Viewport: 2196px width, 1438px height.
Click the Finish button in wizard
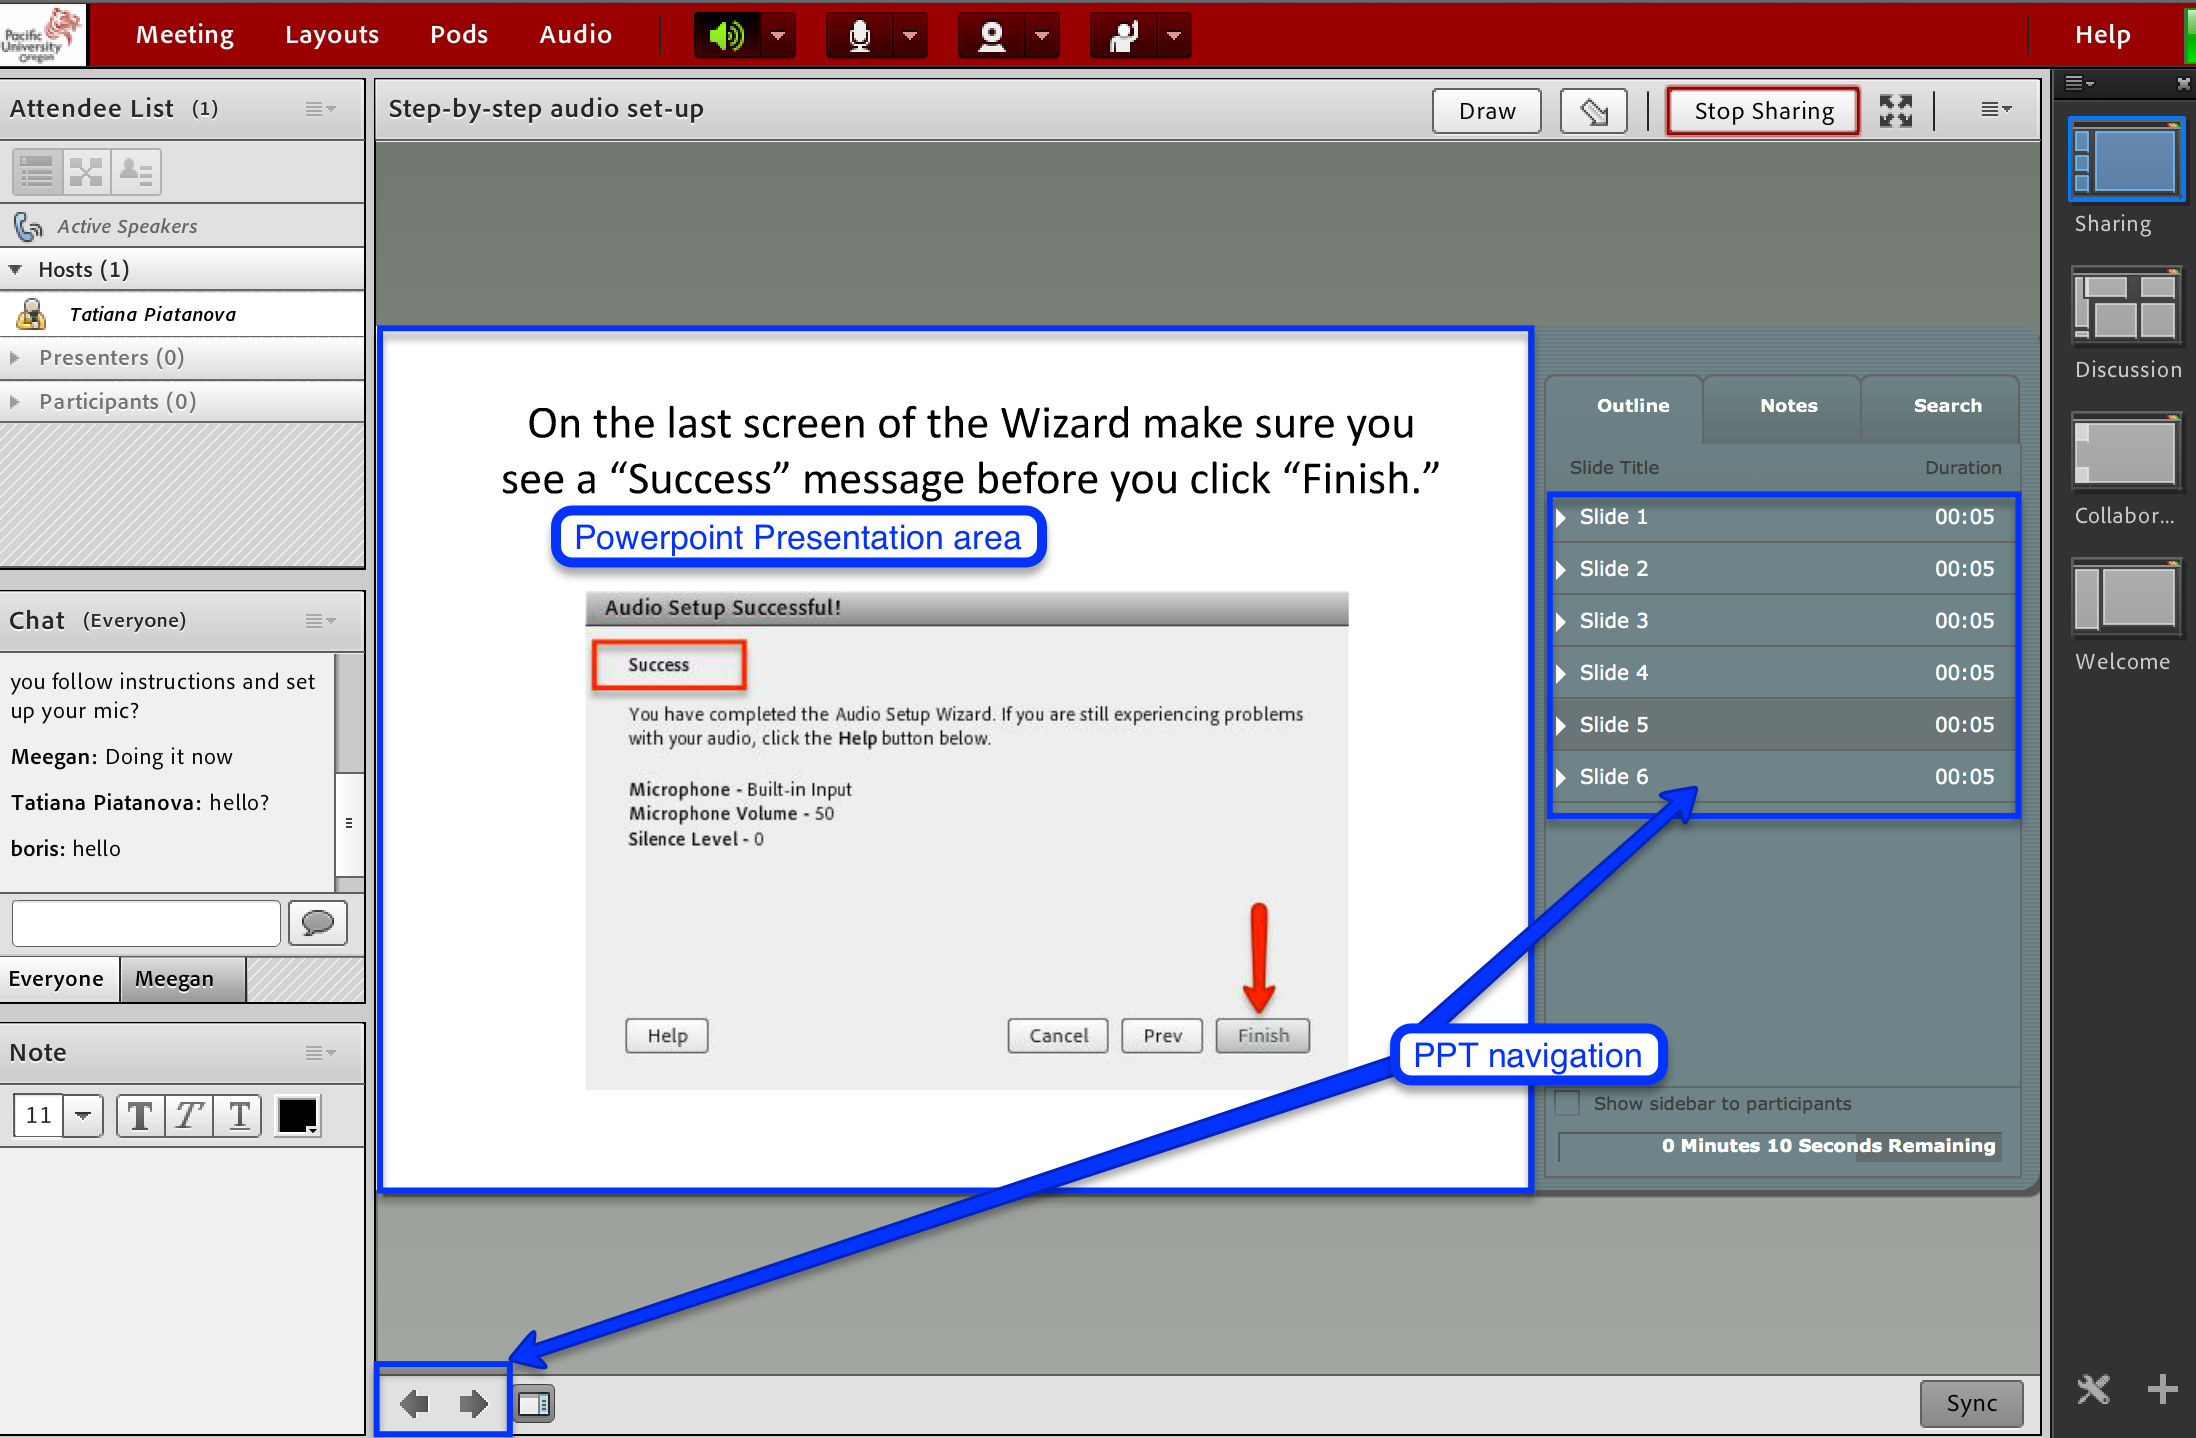tap(1261, 1034)
